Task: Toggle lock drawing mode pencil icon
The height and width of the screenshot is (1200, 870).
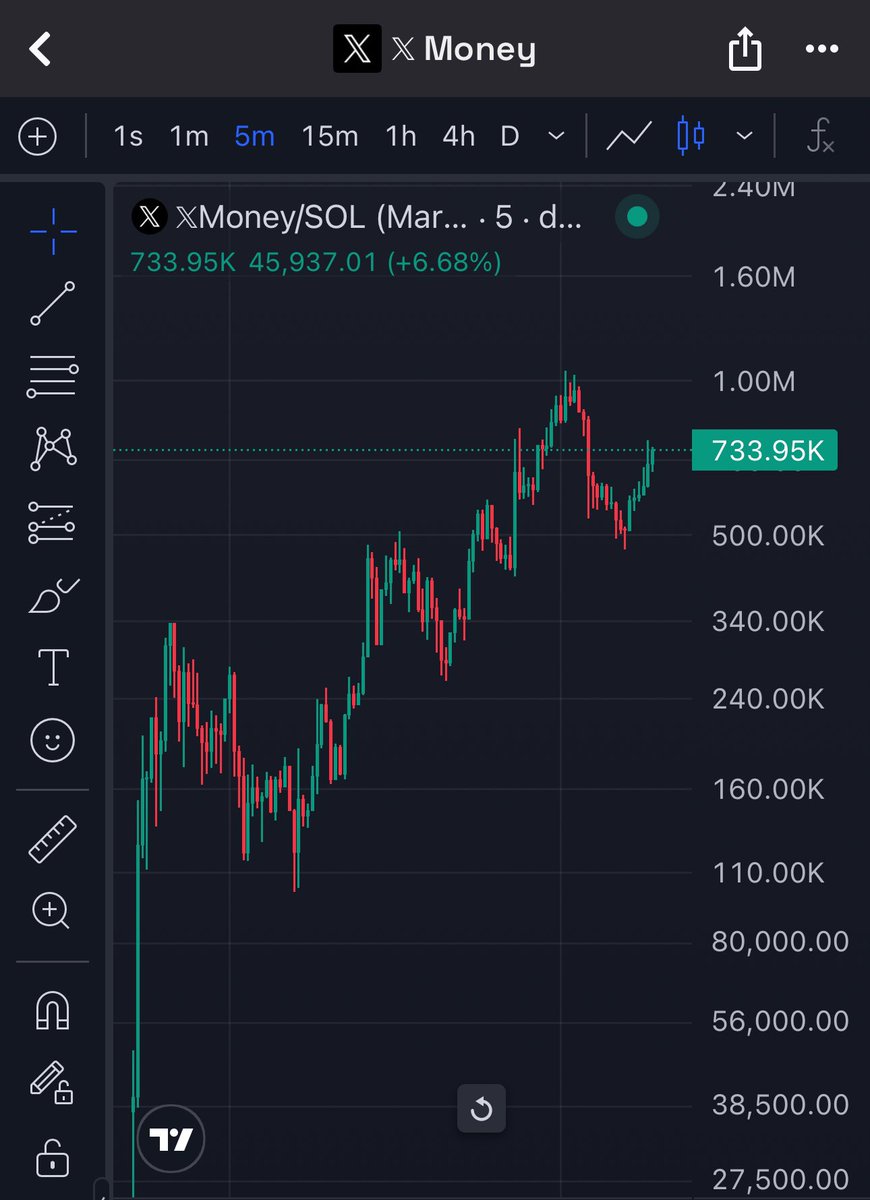Action: point(53,1083)
